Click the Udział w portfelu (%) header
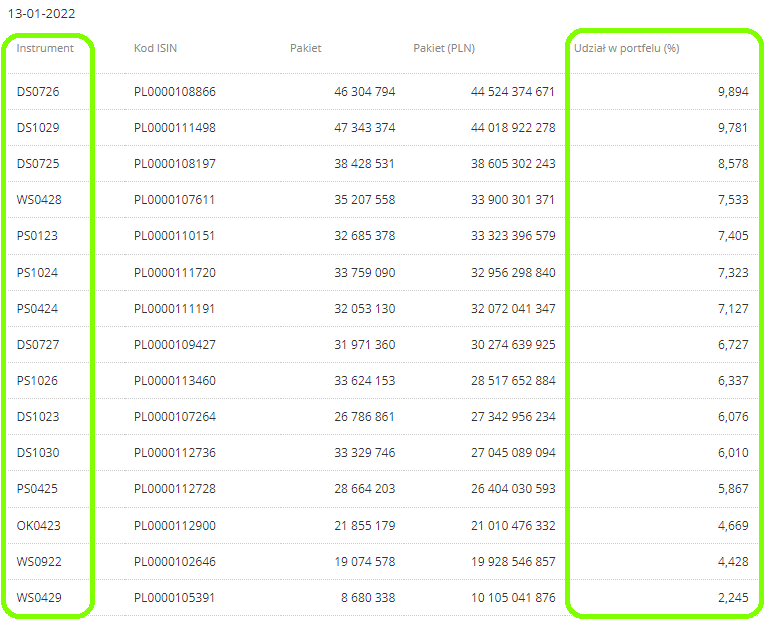 coord(626,48)
